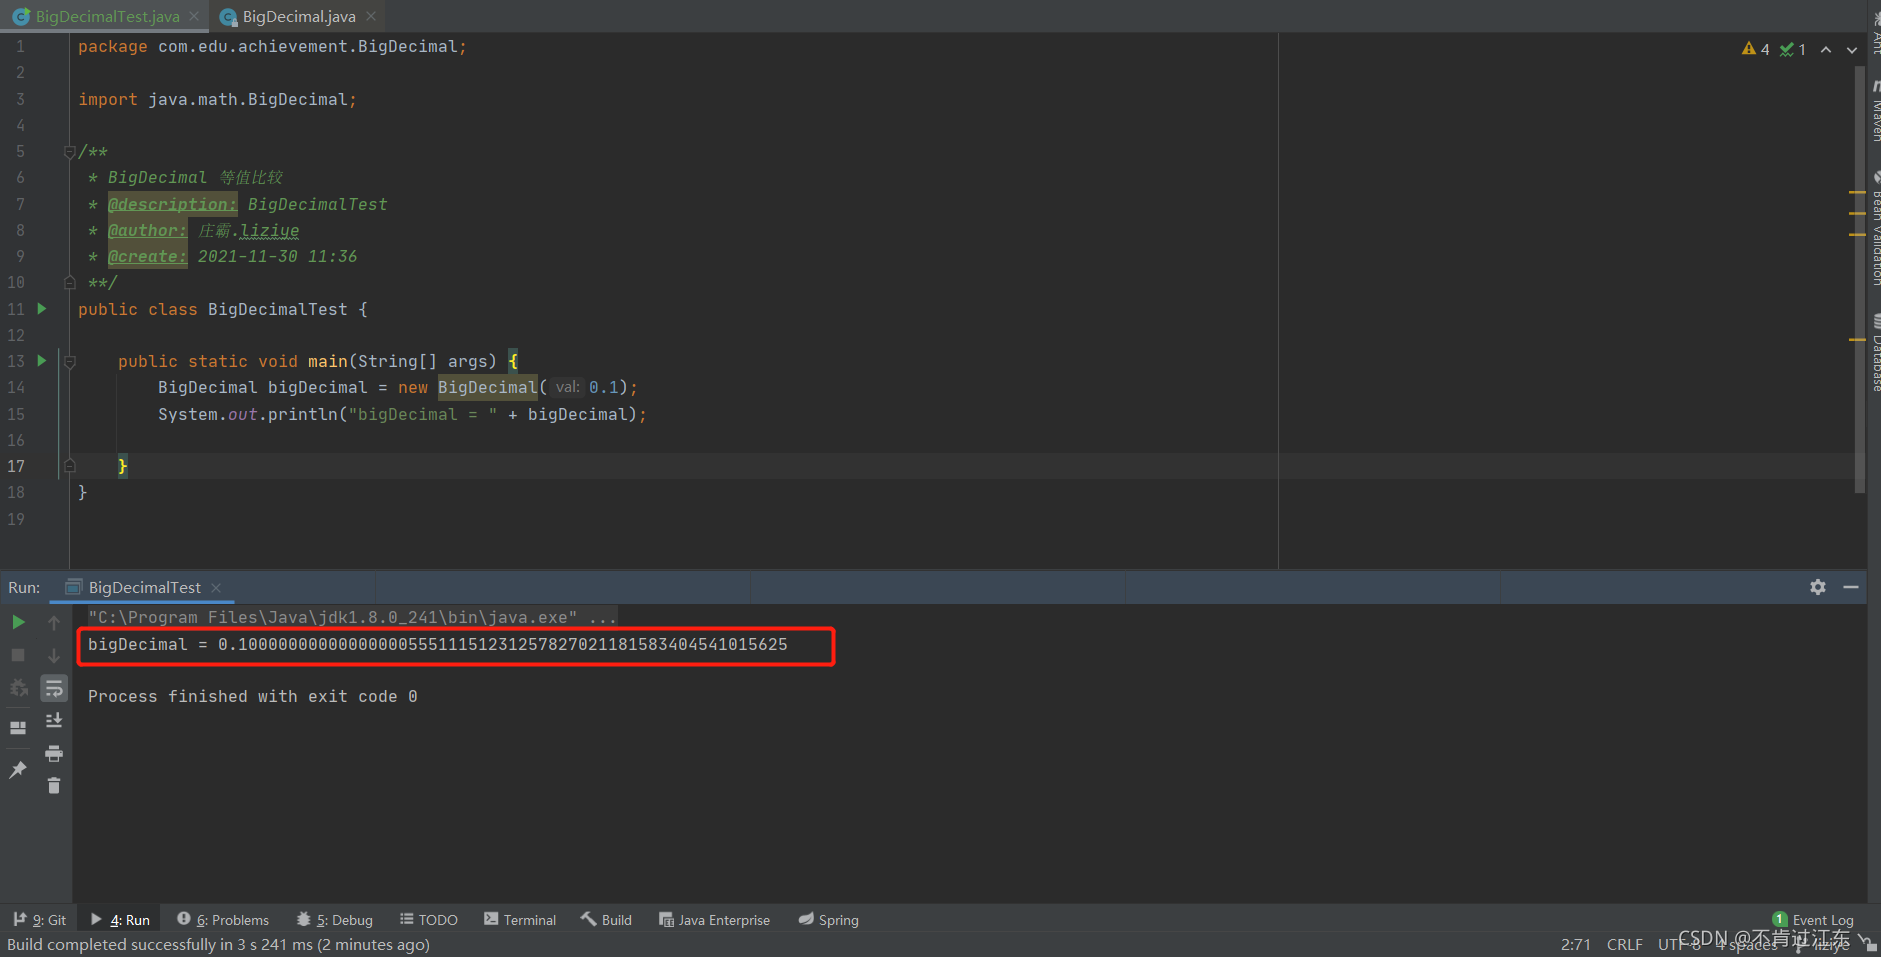Open the 6: Problems tool window
Viewport: 1881px width, 957px height.
pyautogui.click(x=223, y=920)
